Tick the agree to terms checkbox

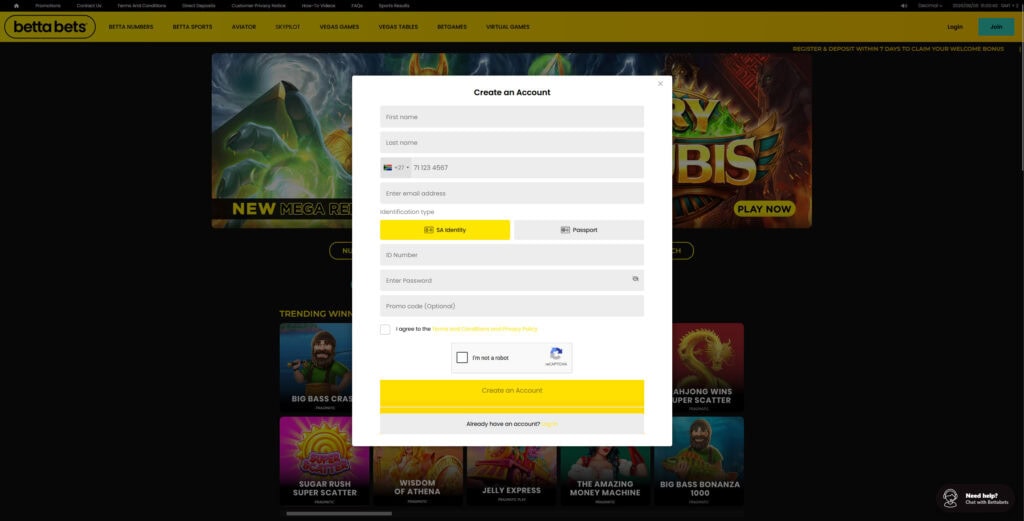[x=385, y=330]
